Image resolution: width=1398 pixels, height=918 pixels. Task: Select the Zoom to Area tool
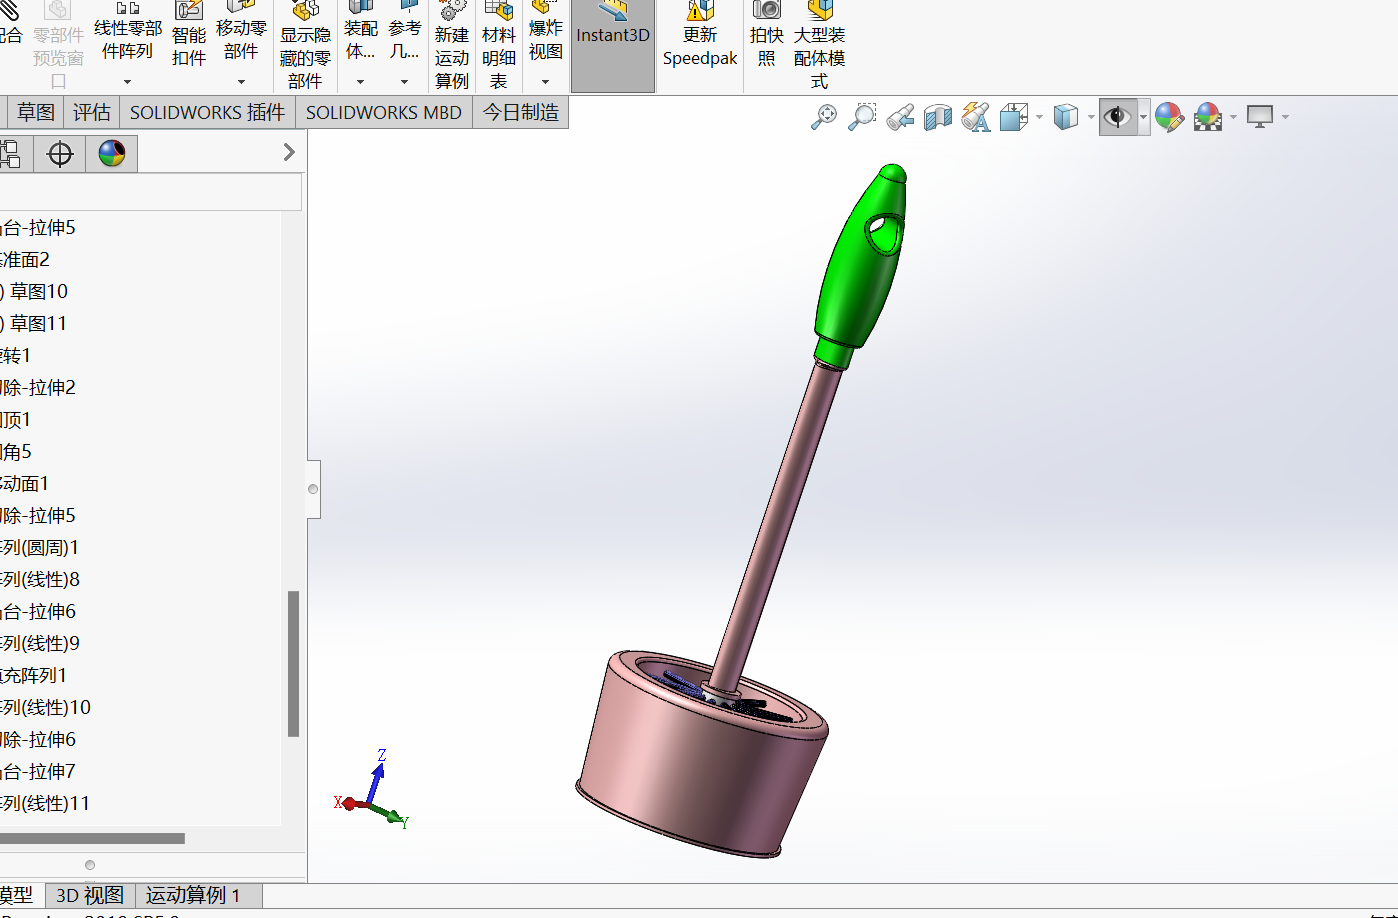(x=862, y=117)
